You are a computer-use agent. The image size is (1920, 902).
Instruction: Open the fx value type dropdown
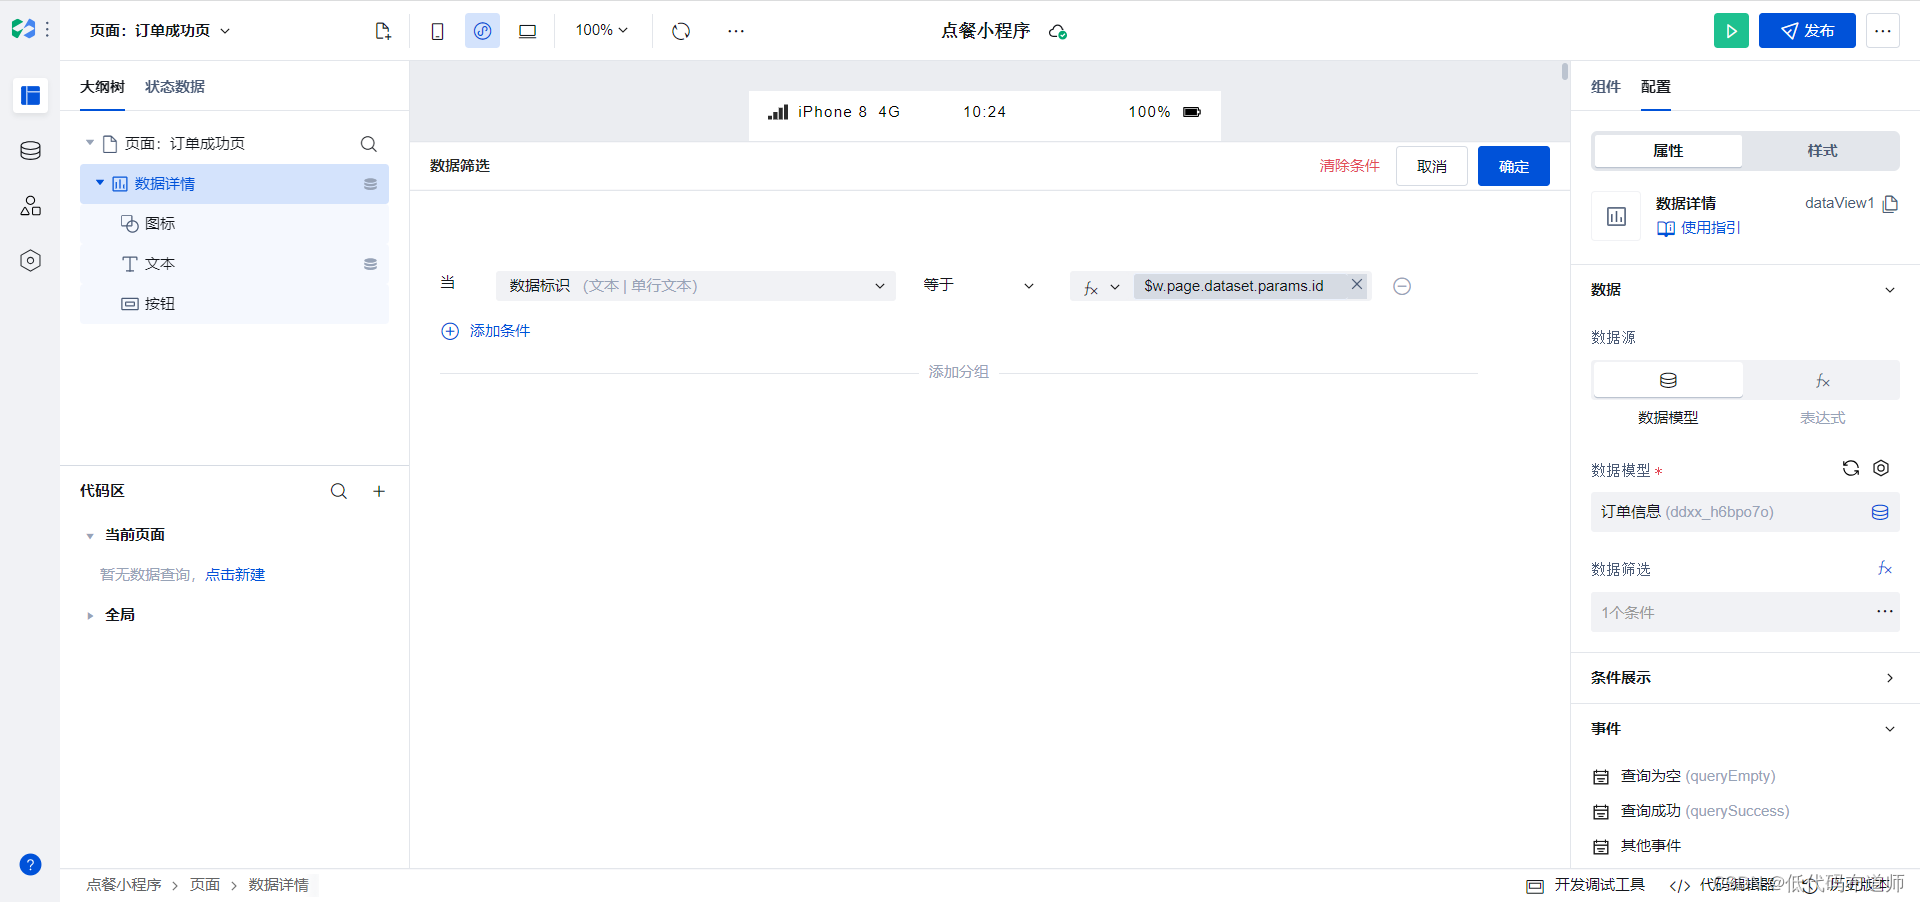coord(1101,287)
